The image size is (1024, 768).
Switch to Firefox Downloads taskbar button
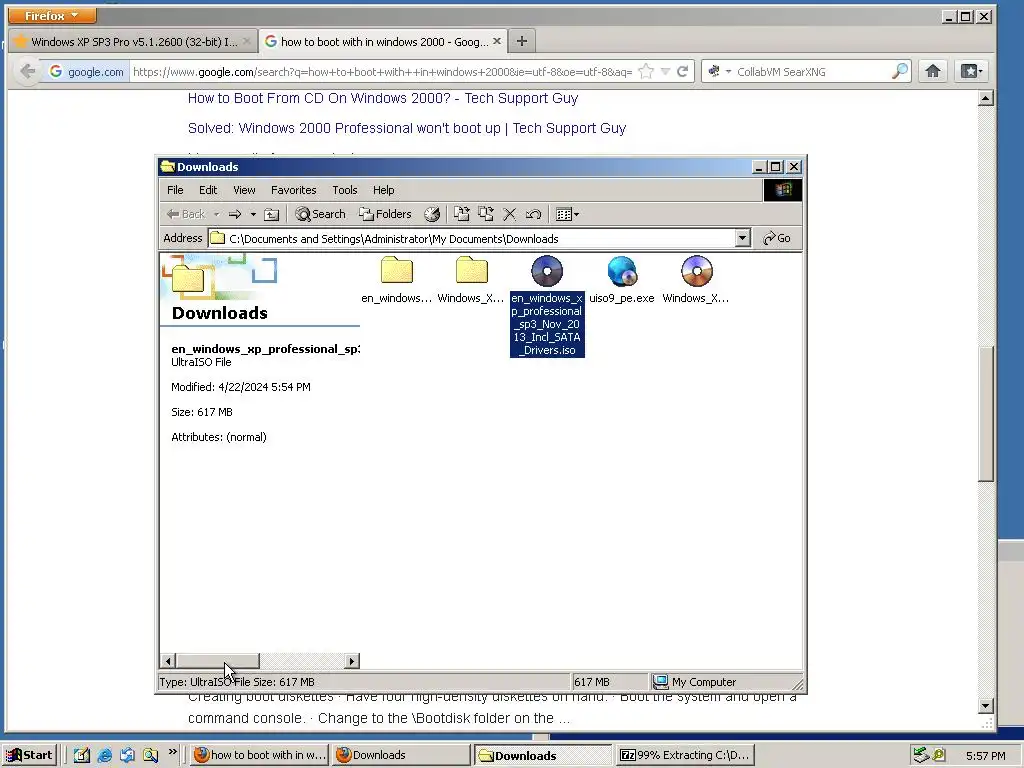(401, 755)
